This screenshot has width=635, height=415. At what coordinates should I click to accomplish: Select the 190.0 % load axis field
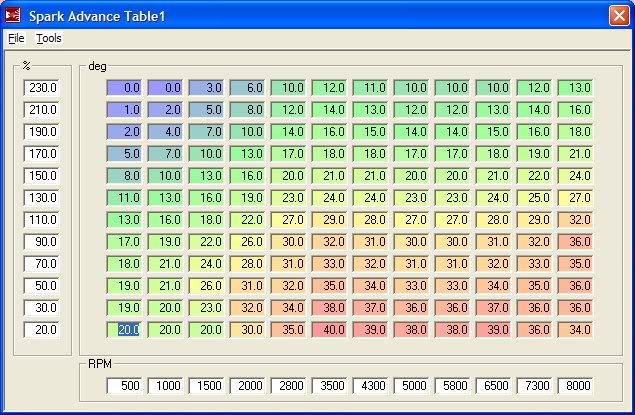click(42, 132)
